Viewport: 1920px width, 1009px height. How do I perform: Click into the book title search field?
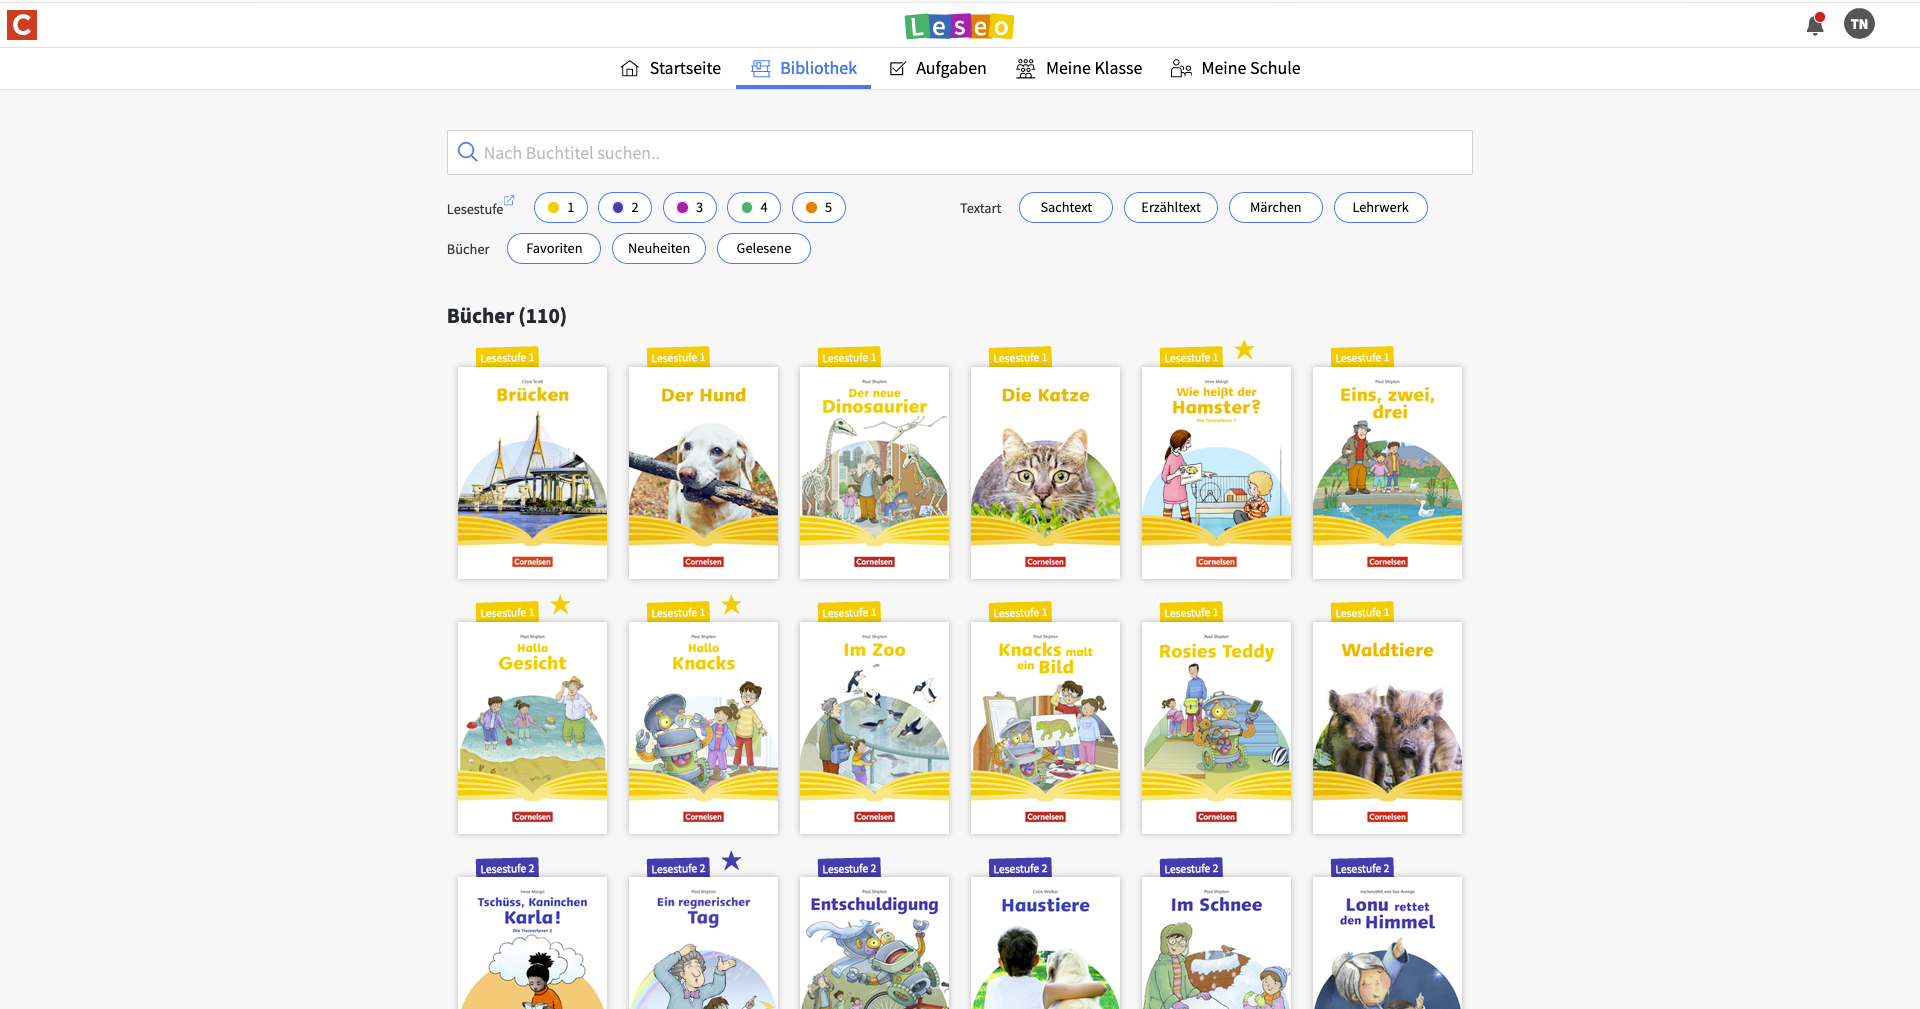tap(960, 152)
